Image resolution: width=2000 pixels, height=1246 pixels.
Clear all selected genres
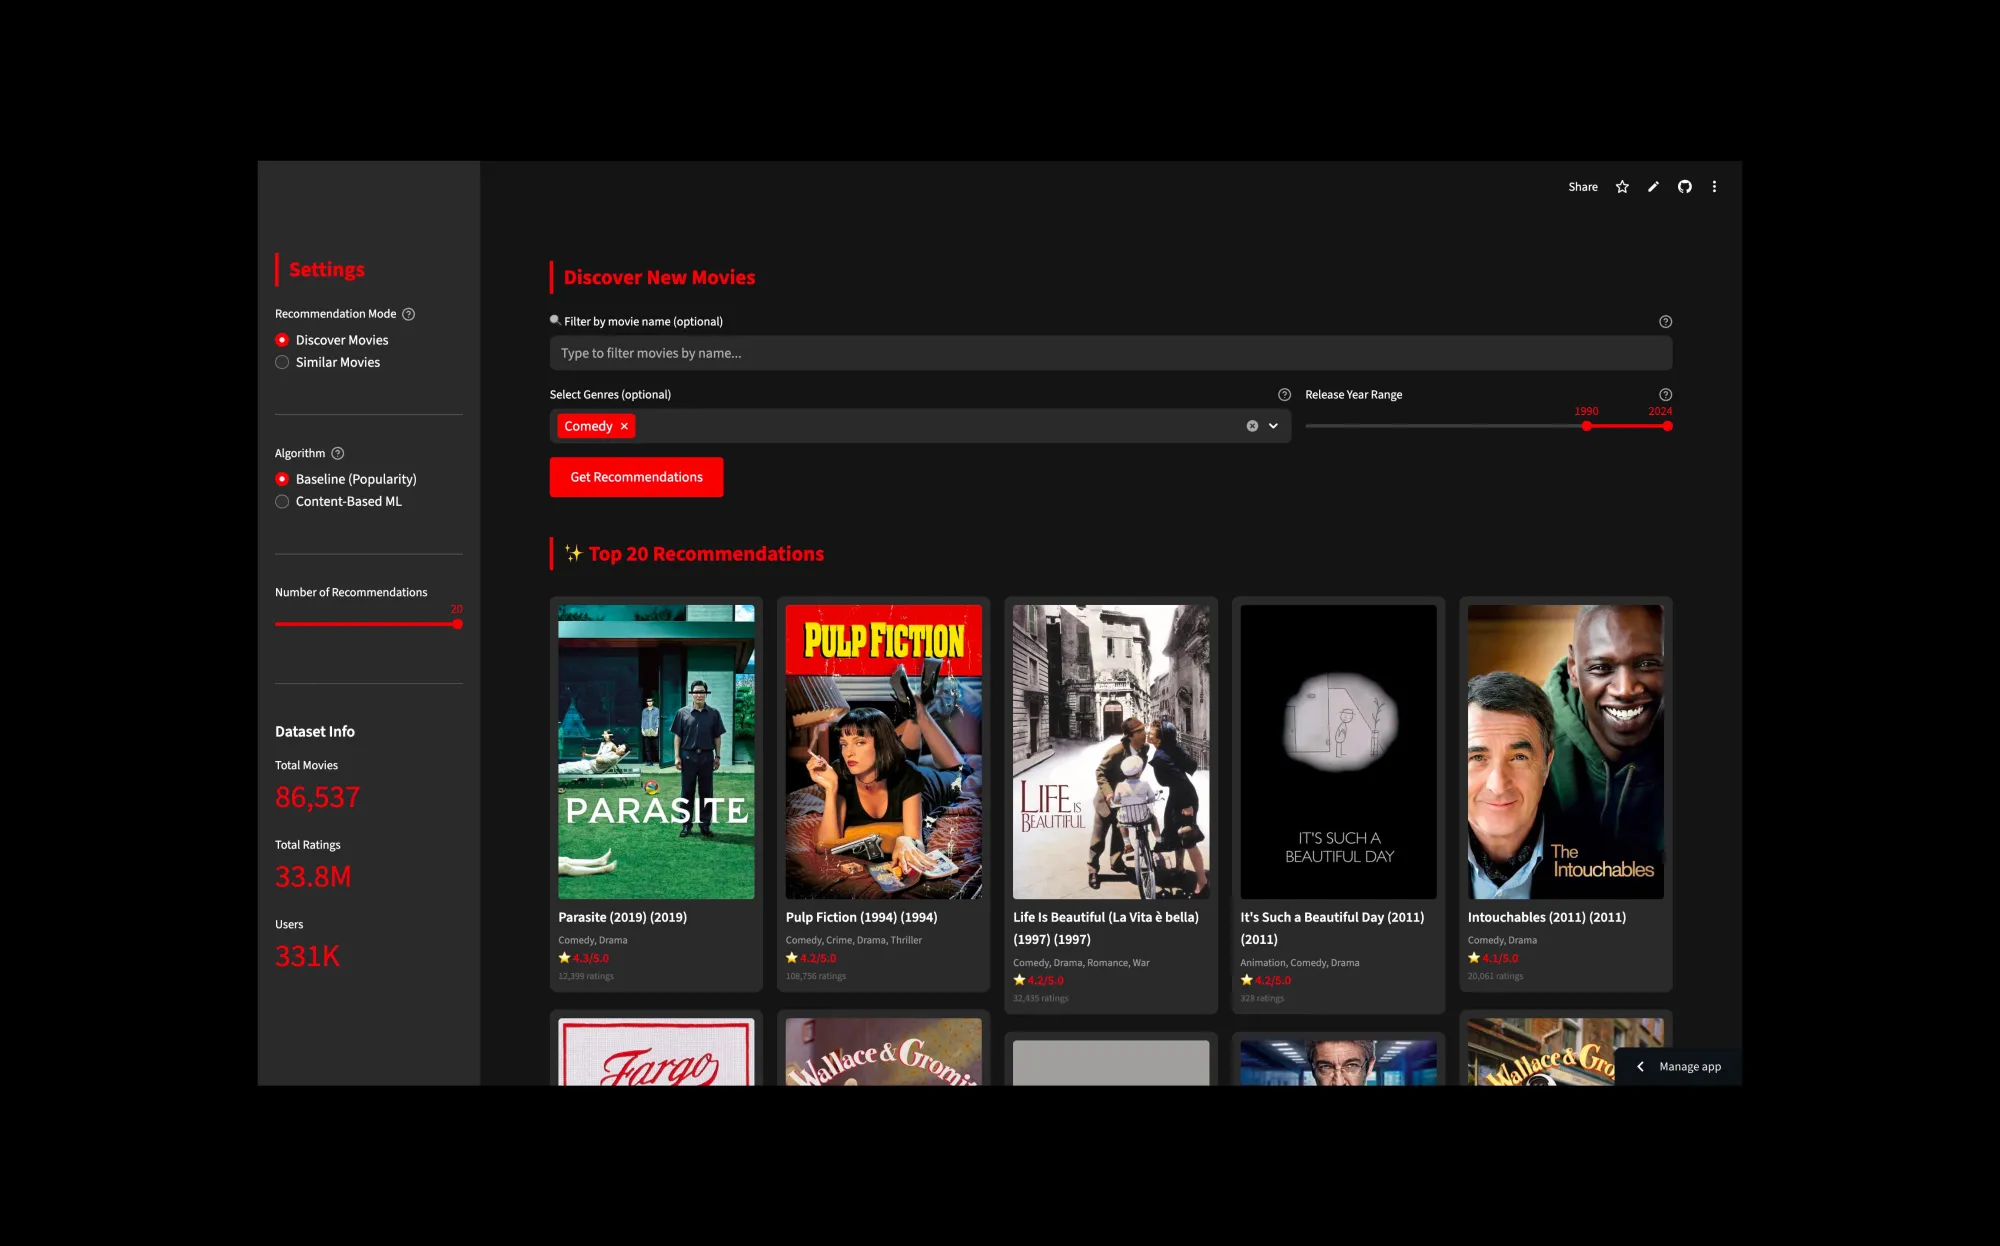tap(1252, 426)
